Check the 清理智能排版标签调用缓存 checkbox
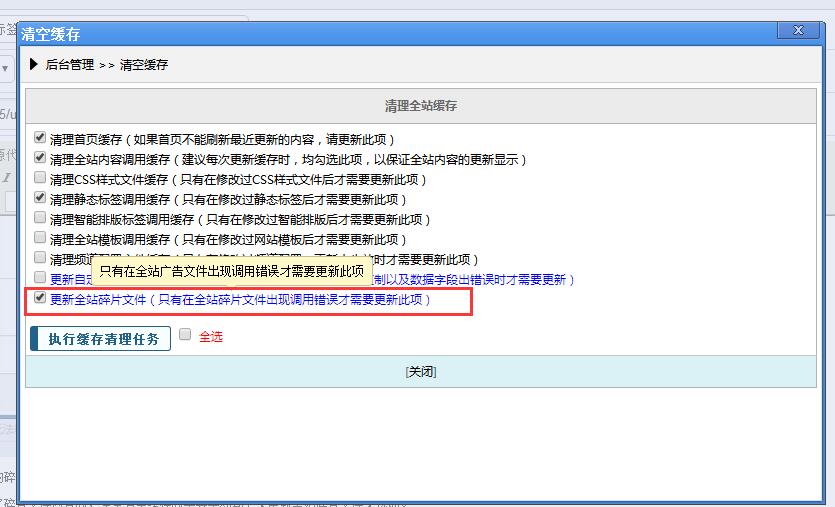This screenshot has width=835, height=507. click(40, 218)
